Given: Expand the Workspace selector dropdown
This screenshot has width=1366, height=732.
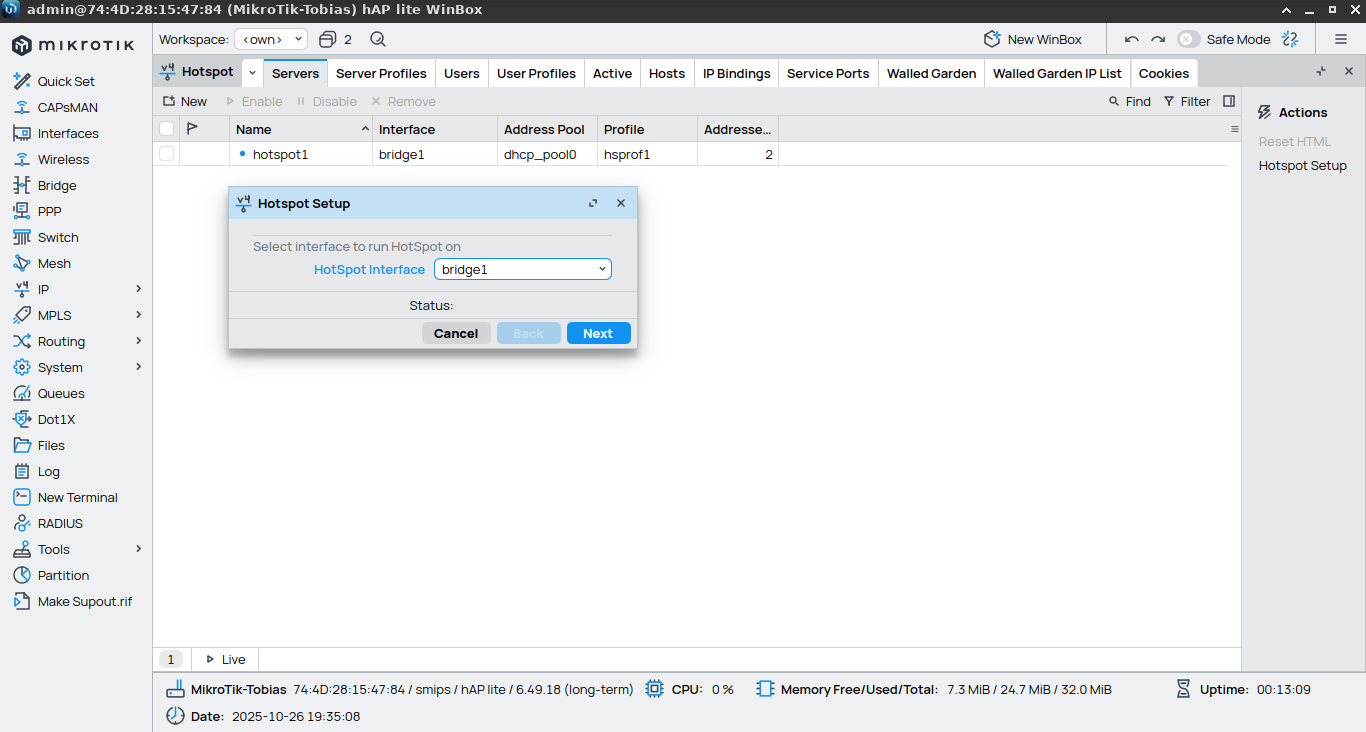Looking at the screenshot, I should click(271, 39).
